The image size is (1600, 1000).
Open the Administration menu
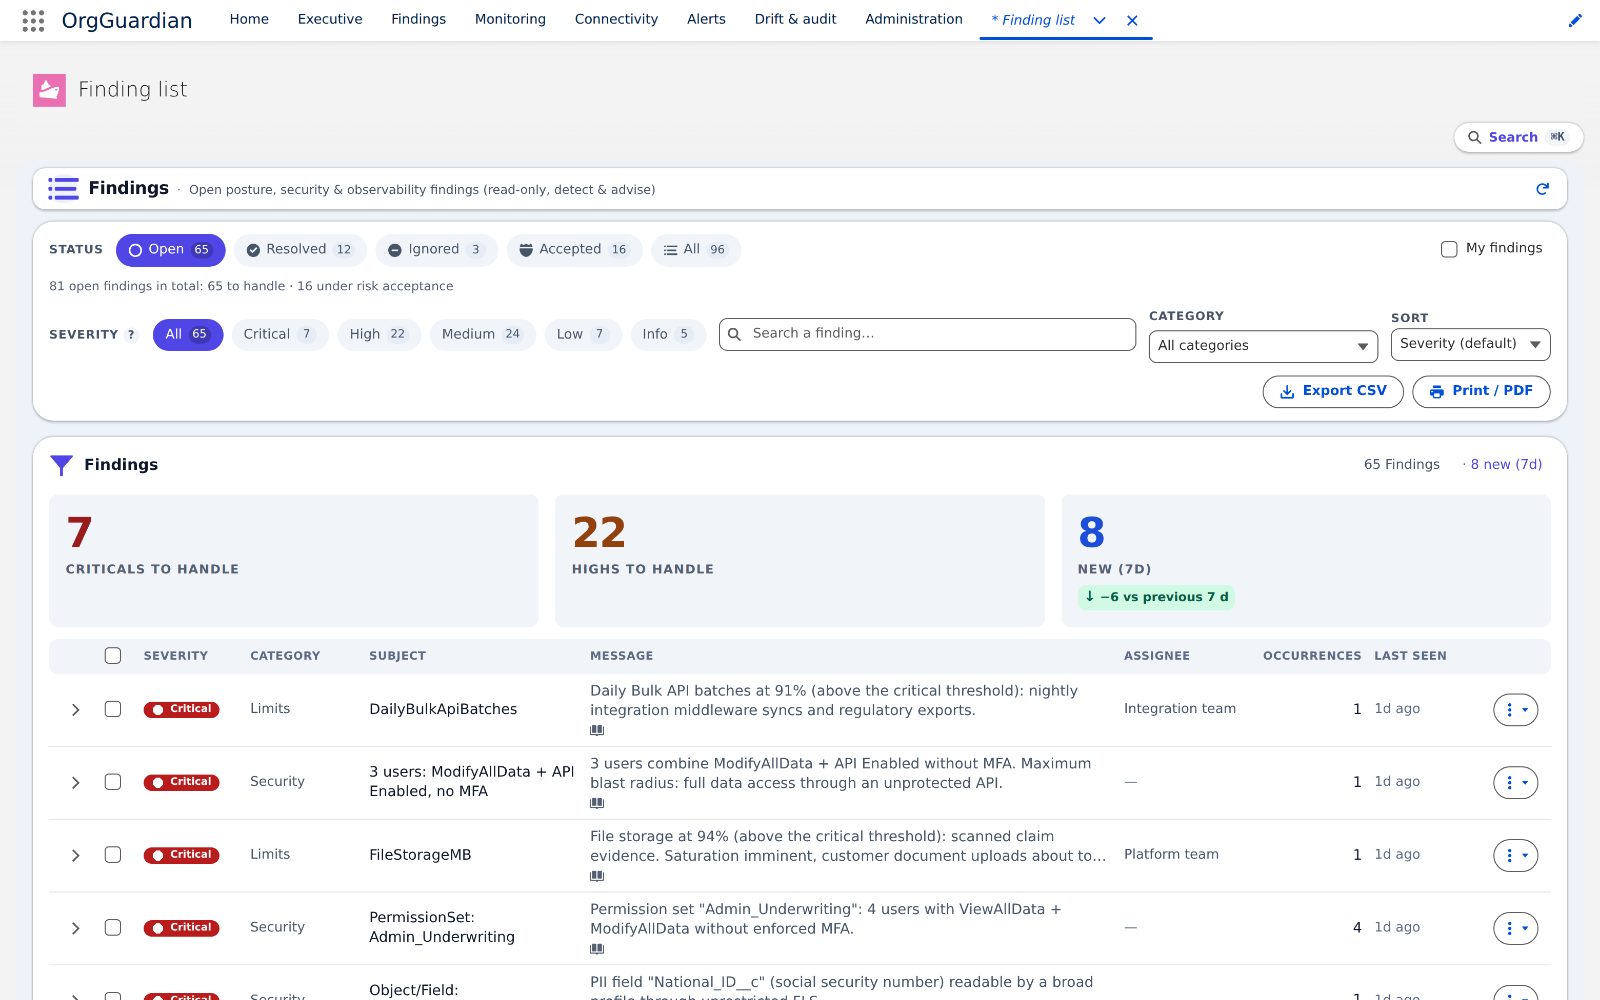point(914,19)
